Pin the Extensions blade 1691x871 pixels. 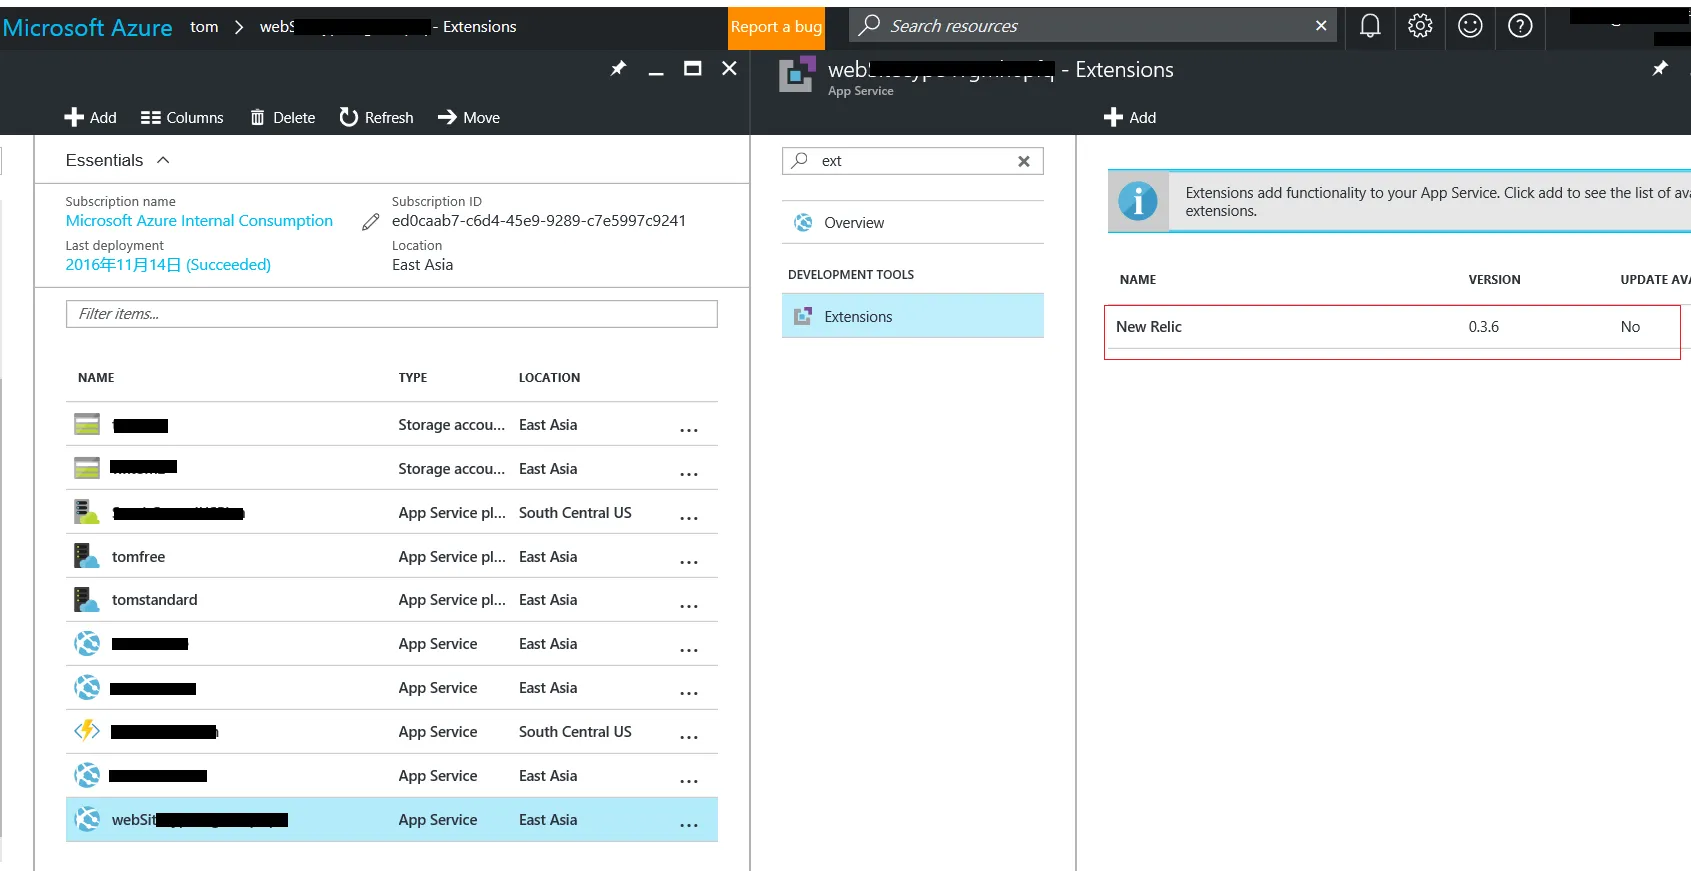[1660, 68]
